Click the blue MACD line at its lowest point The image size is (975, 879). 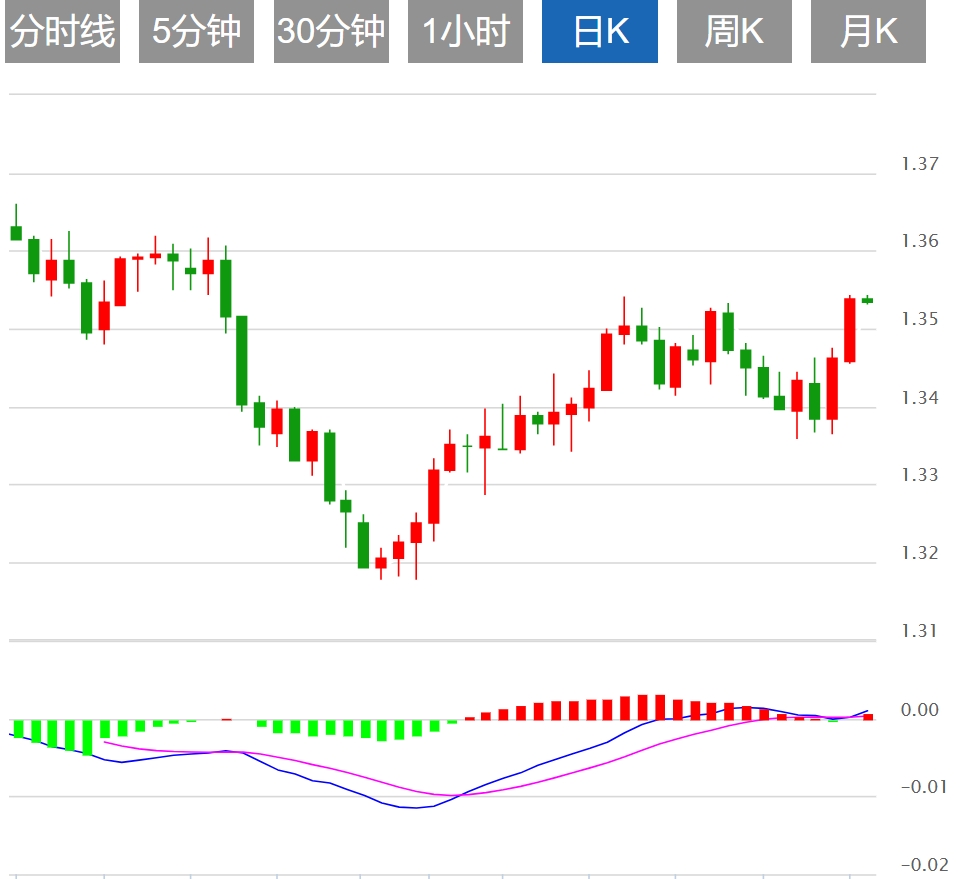(415, 807)
